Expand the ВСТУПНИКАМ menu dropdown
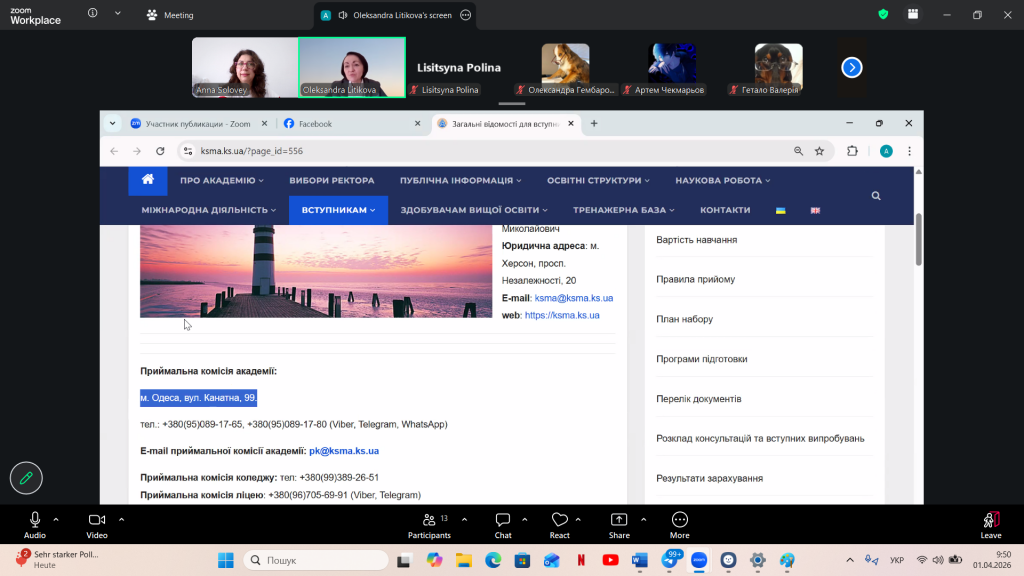Screen dimensions: 1024x576 pyautogui.click(x=338, y=210)
